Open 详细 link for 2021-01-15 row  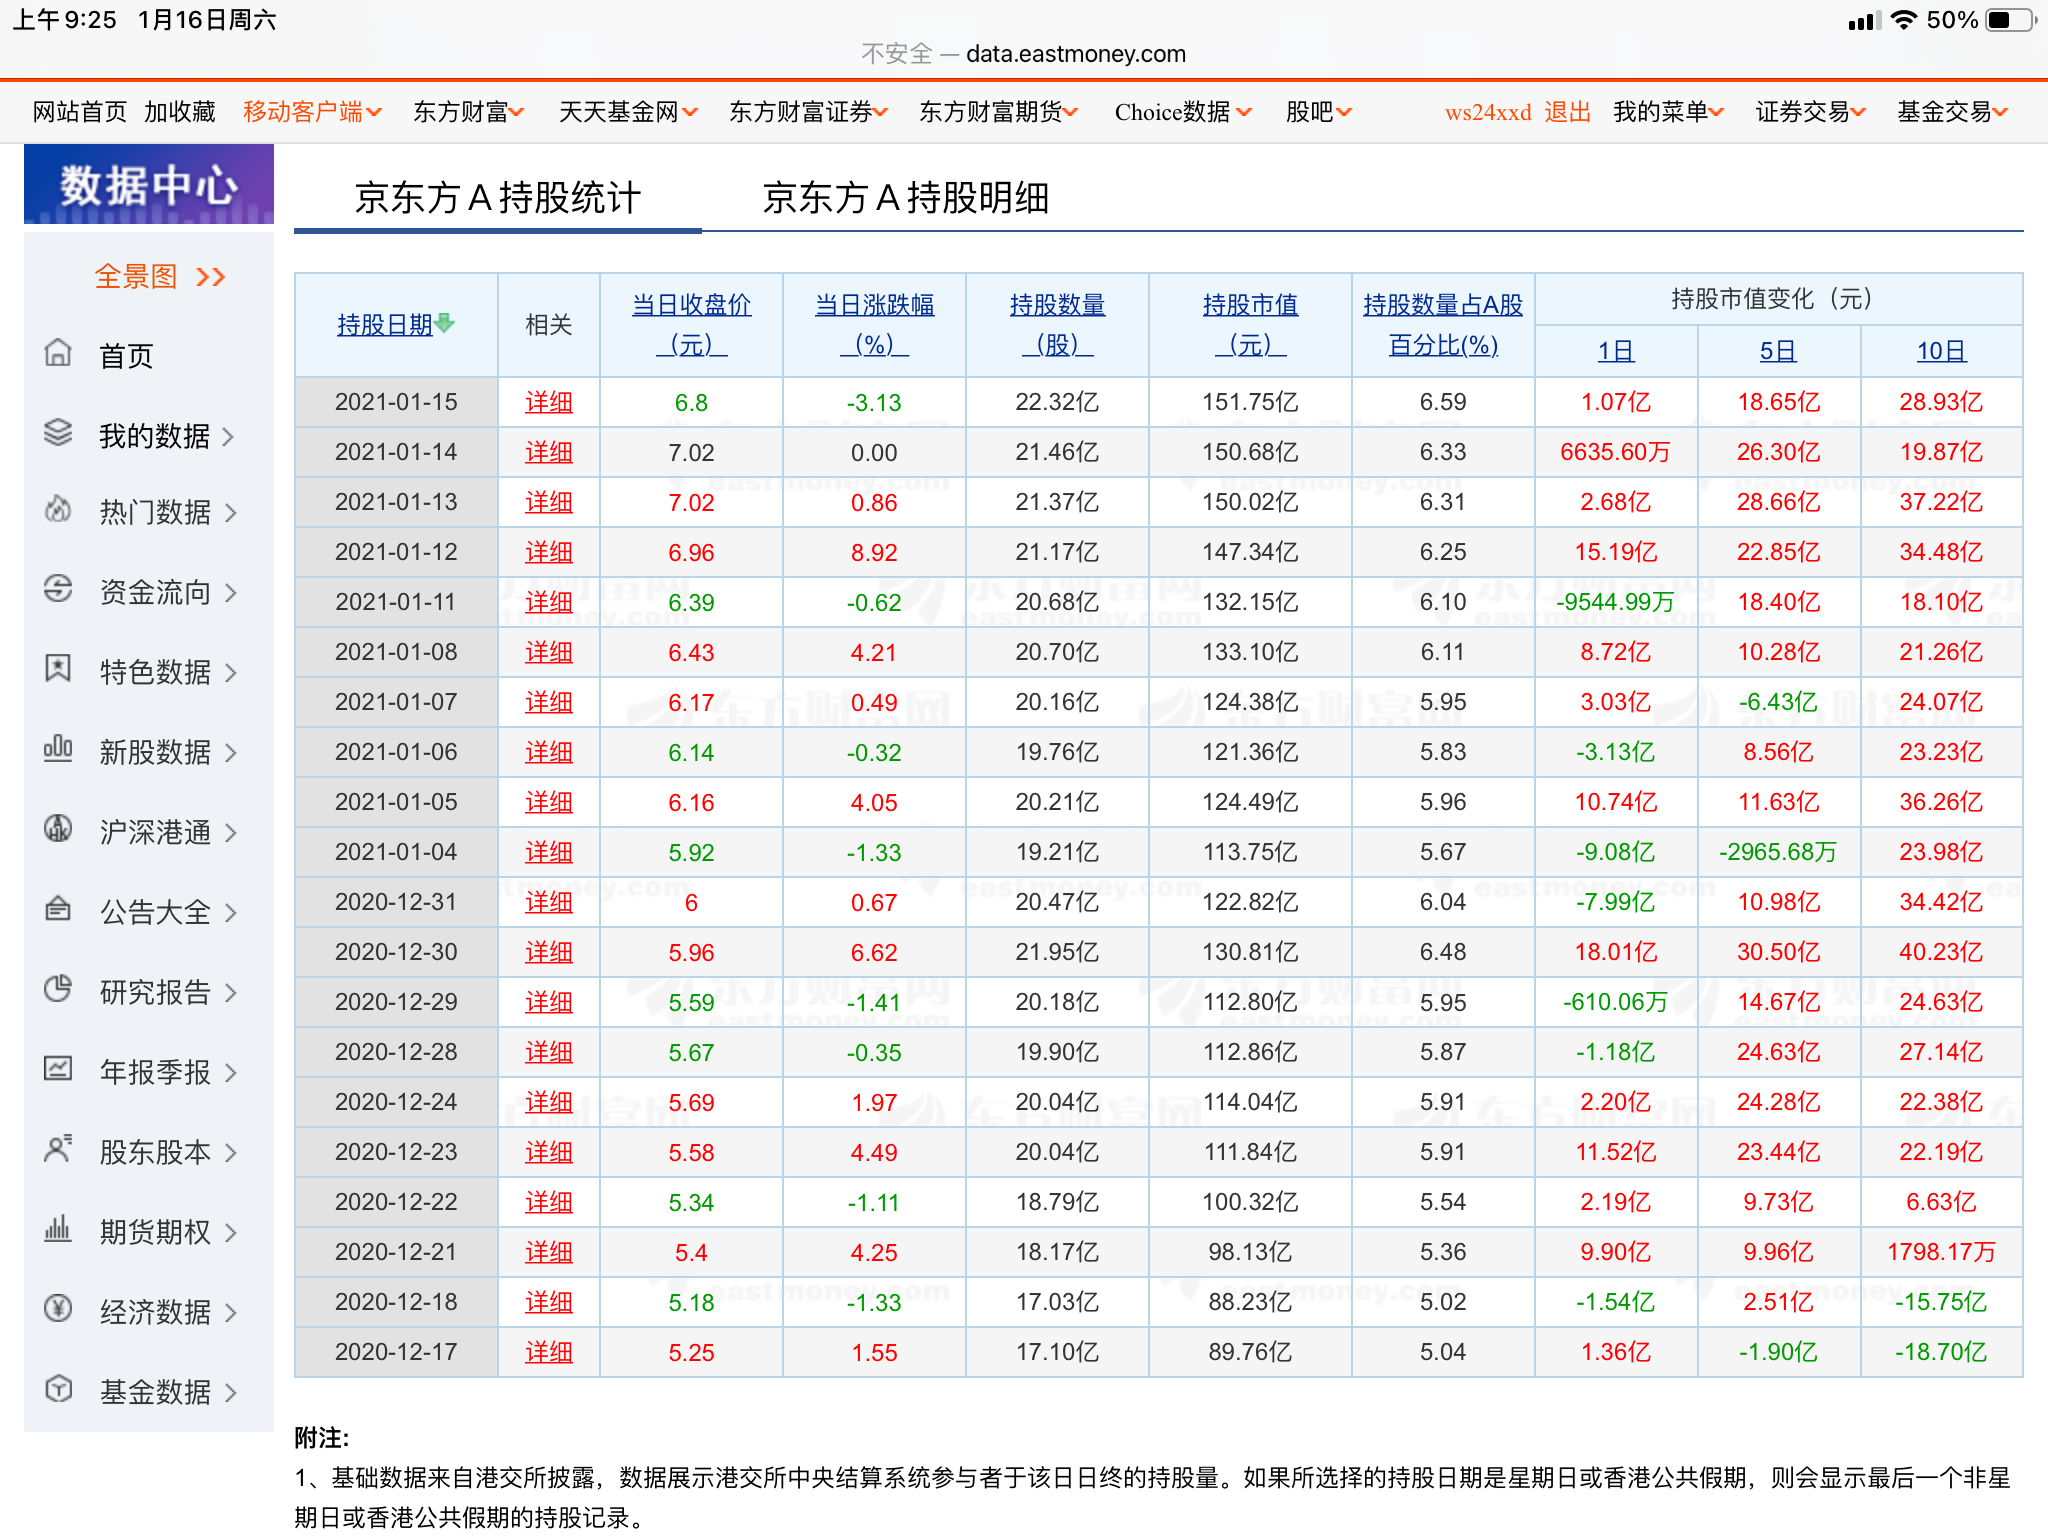pos(549,403)
